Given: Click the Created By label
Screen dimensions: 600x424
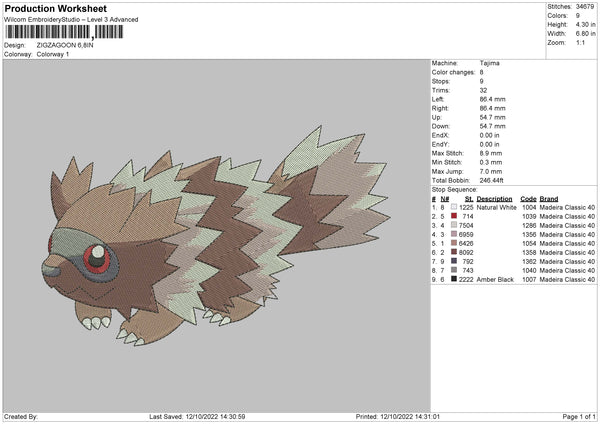Looking at the screenshot, I should click(21, 416).
